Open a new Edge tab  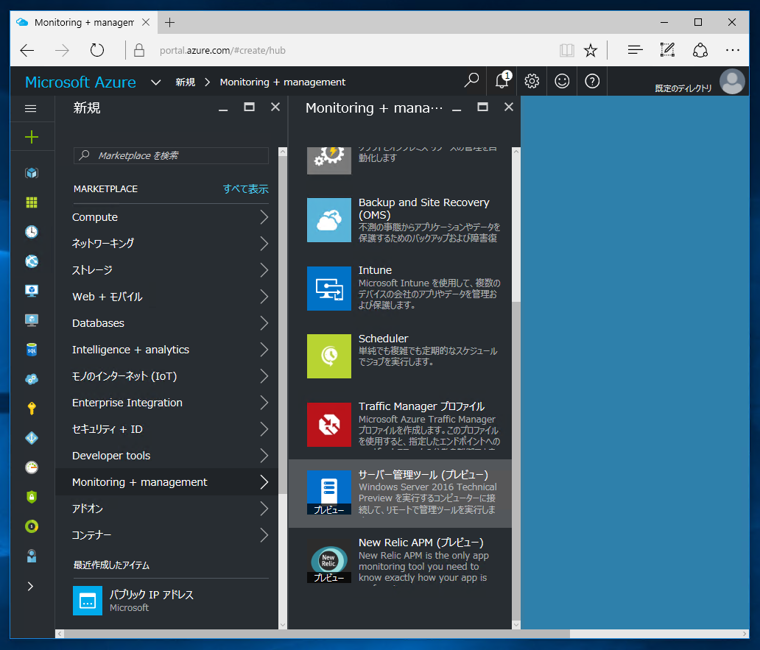170,22
